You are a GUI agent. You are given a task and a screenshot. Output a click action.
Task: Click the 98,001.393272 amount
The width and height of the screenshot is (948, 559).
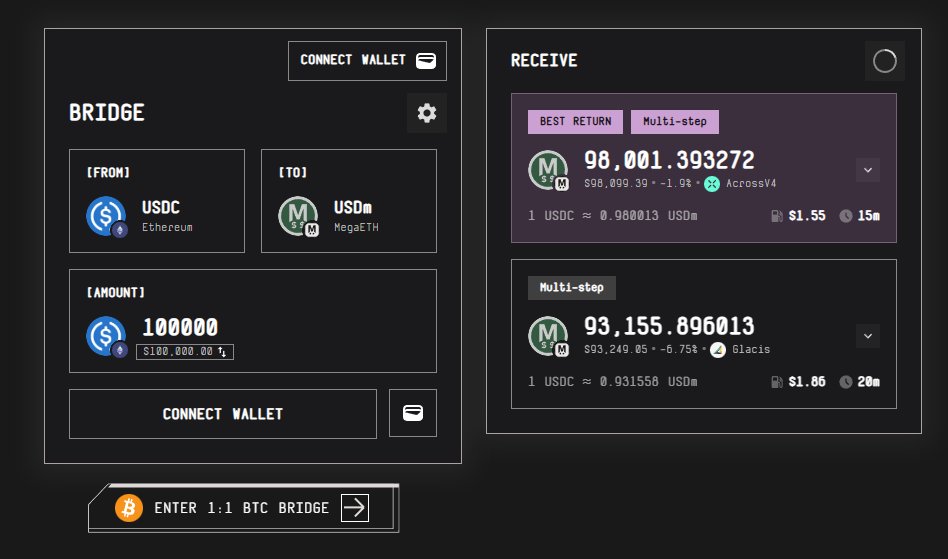(669, 161)
